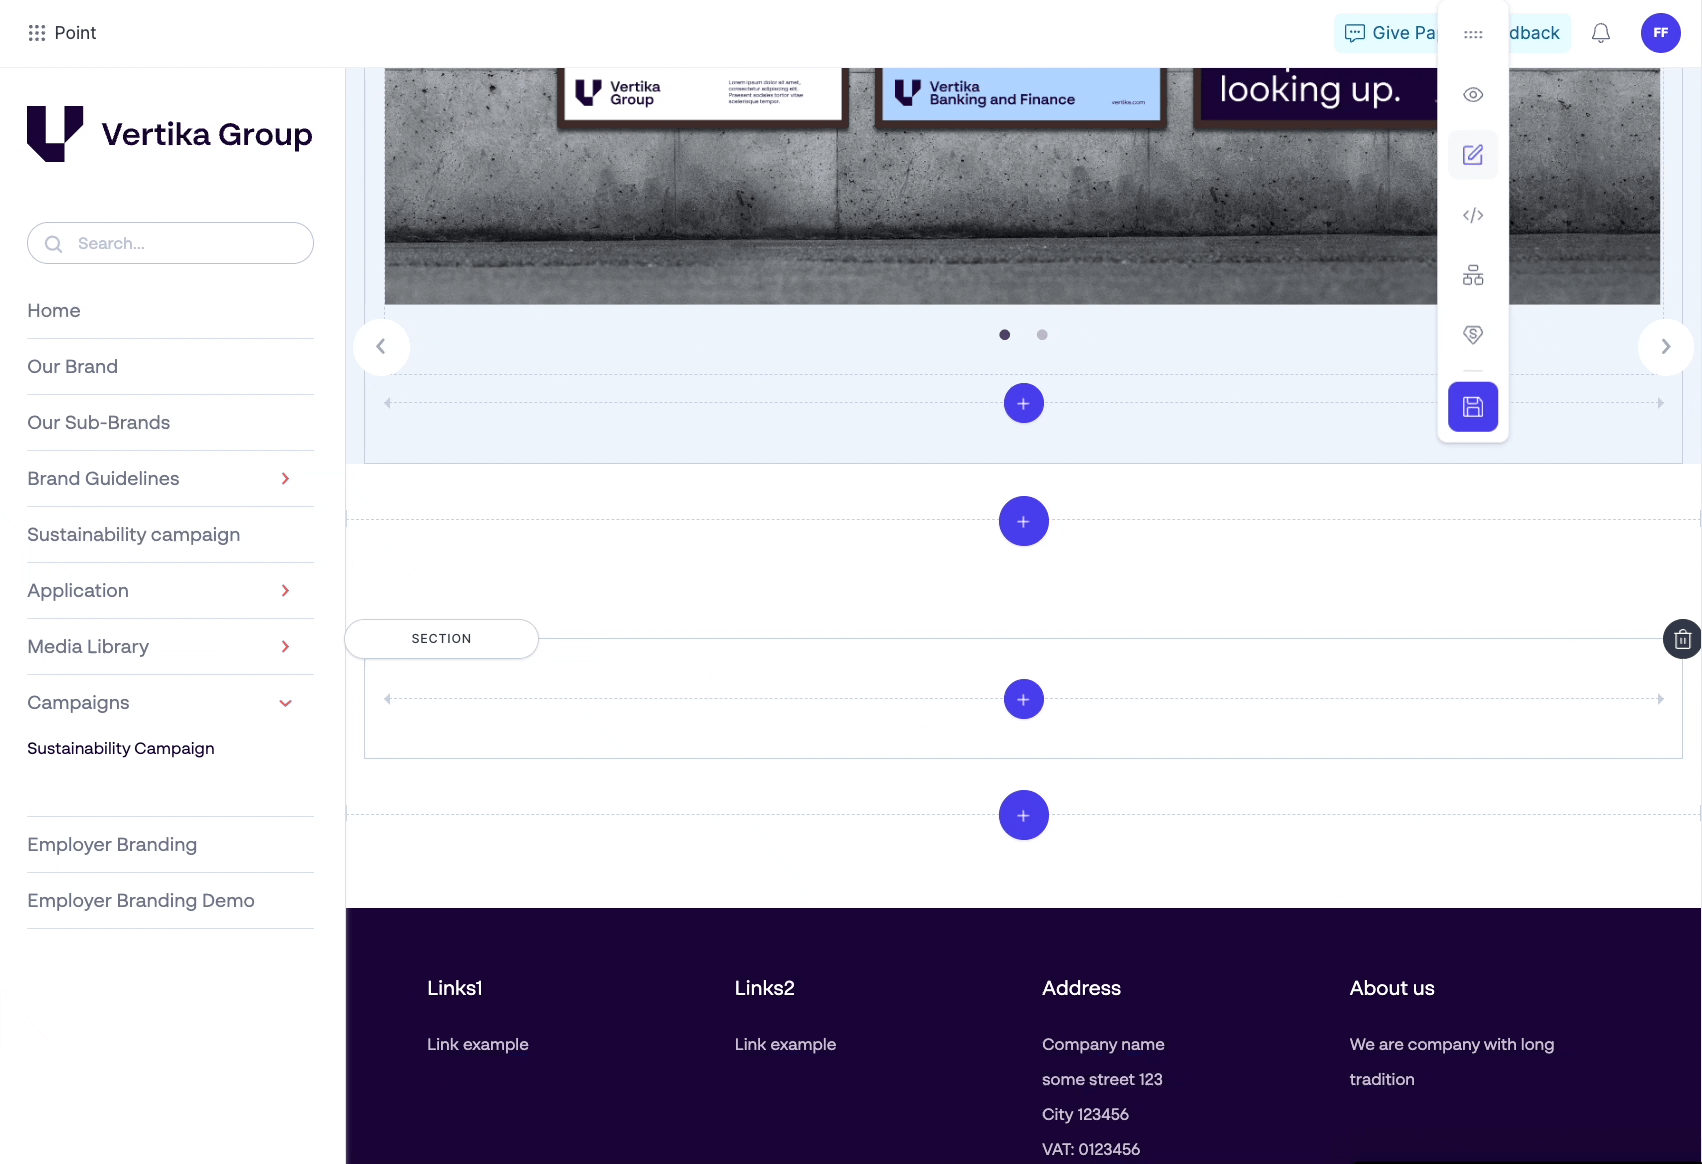The width and height of the screenshot is (1702, 1164).
Task: Open the Point app grid menu
Action: [37, 33]
